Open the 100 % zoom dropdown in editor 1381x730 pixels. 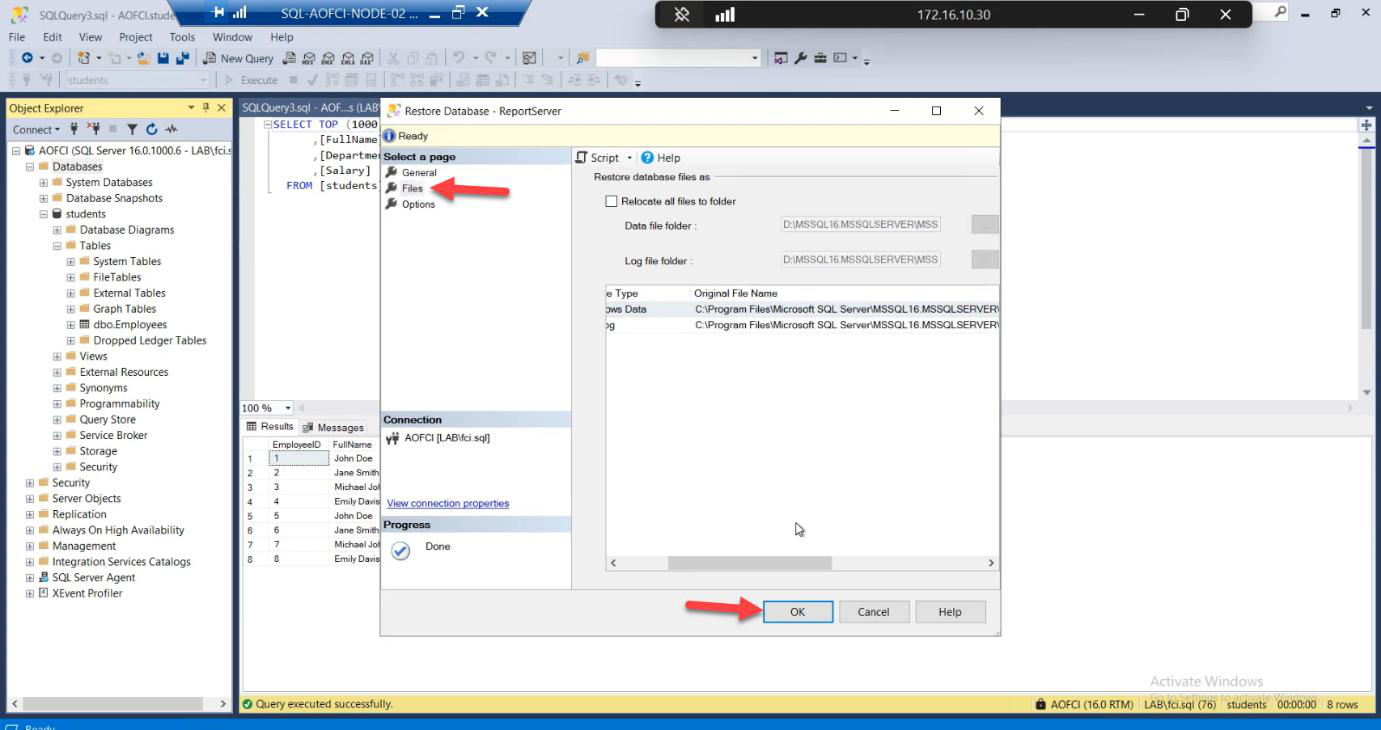(x=289, y=408)
